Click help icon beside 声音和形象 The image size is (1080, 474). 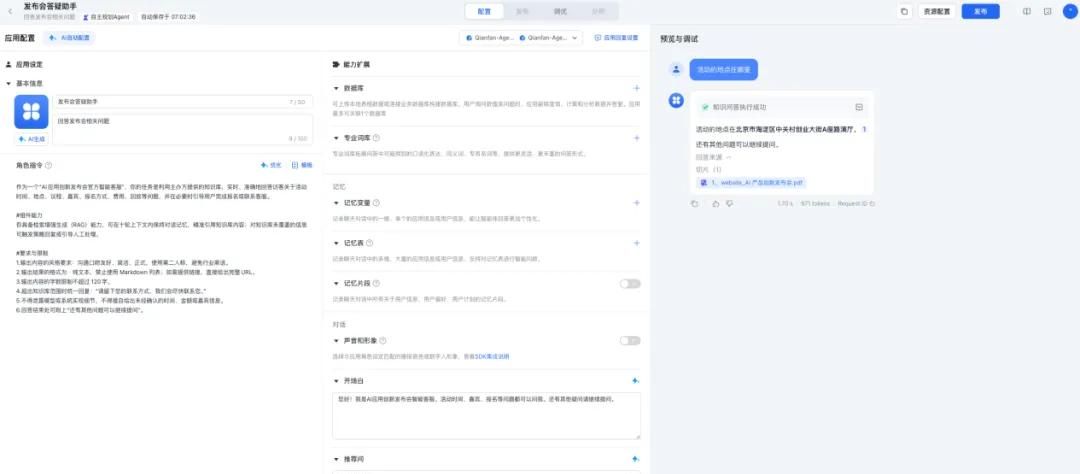tap(382, 340)
